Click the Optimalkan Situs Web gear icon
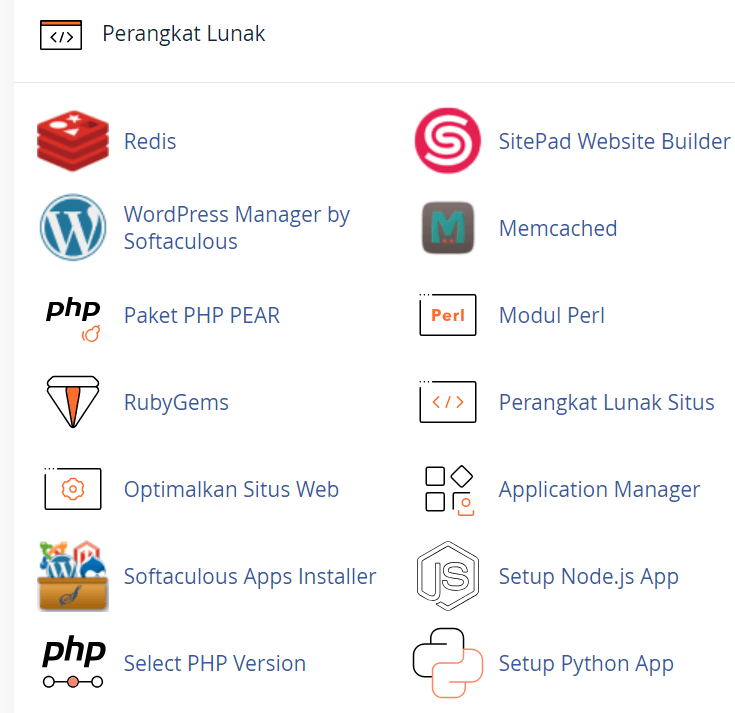Screen dimensions: 735x713 pos(73,489)
